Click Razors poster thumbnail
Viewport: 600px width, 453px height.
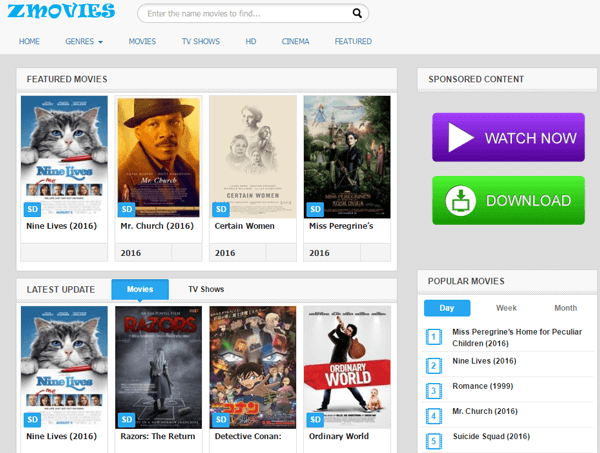point(158,367)
